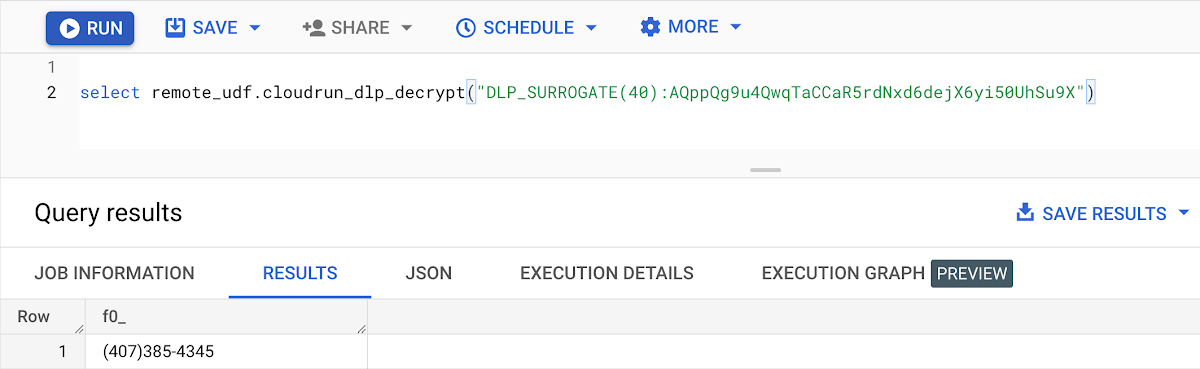Screen dimensions: 1200x369
Task: Open the SCHEDULE dropdown arrow
Action: (x=591, y=28)
